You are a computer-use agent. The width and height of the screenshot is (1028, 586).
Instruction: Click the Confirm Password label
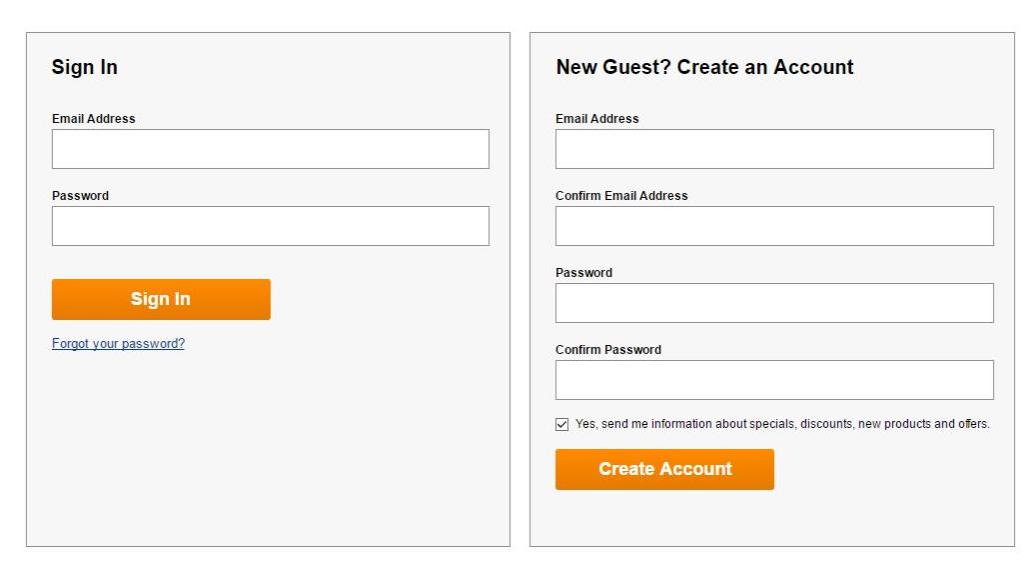608,350
